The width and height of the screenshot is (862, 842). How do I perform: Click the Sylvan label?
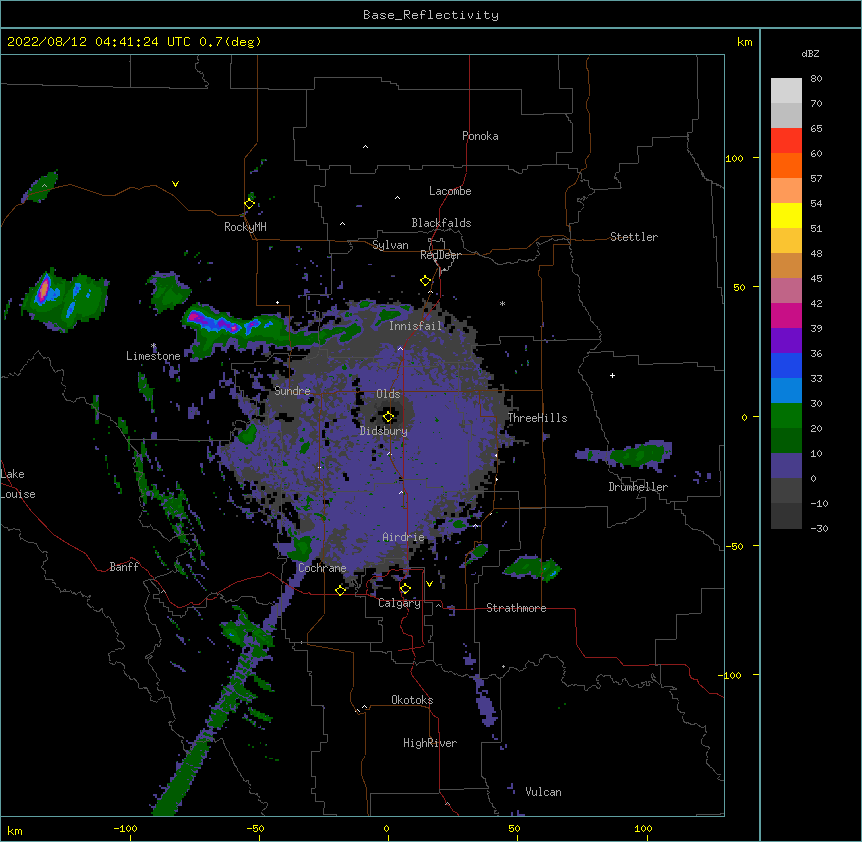coord(390,245)
